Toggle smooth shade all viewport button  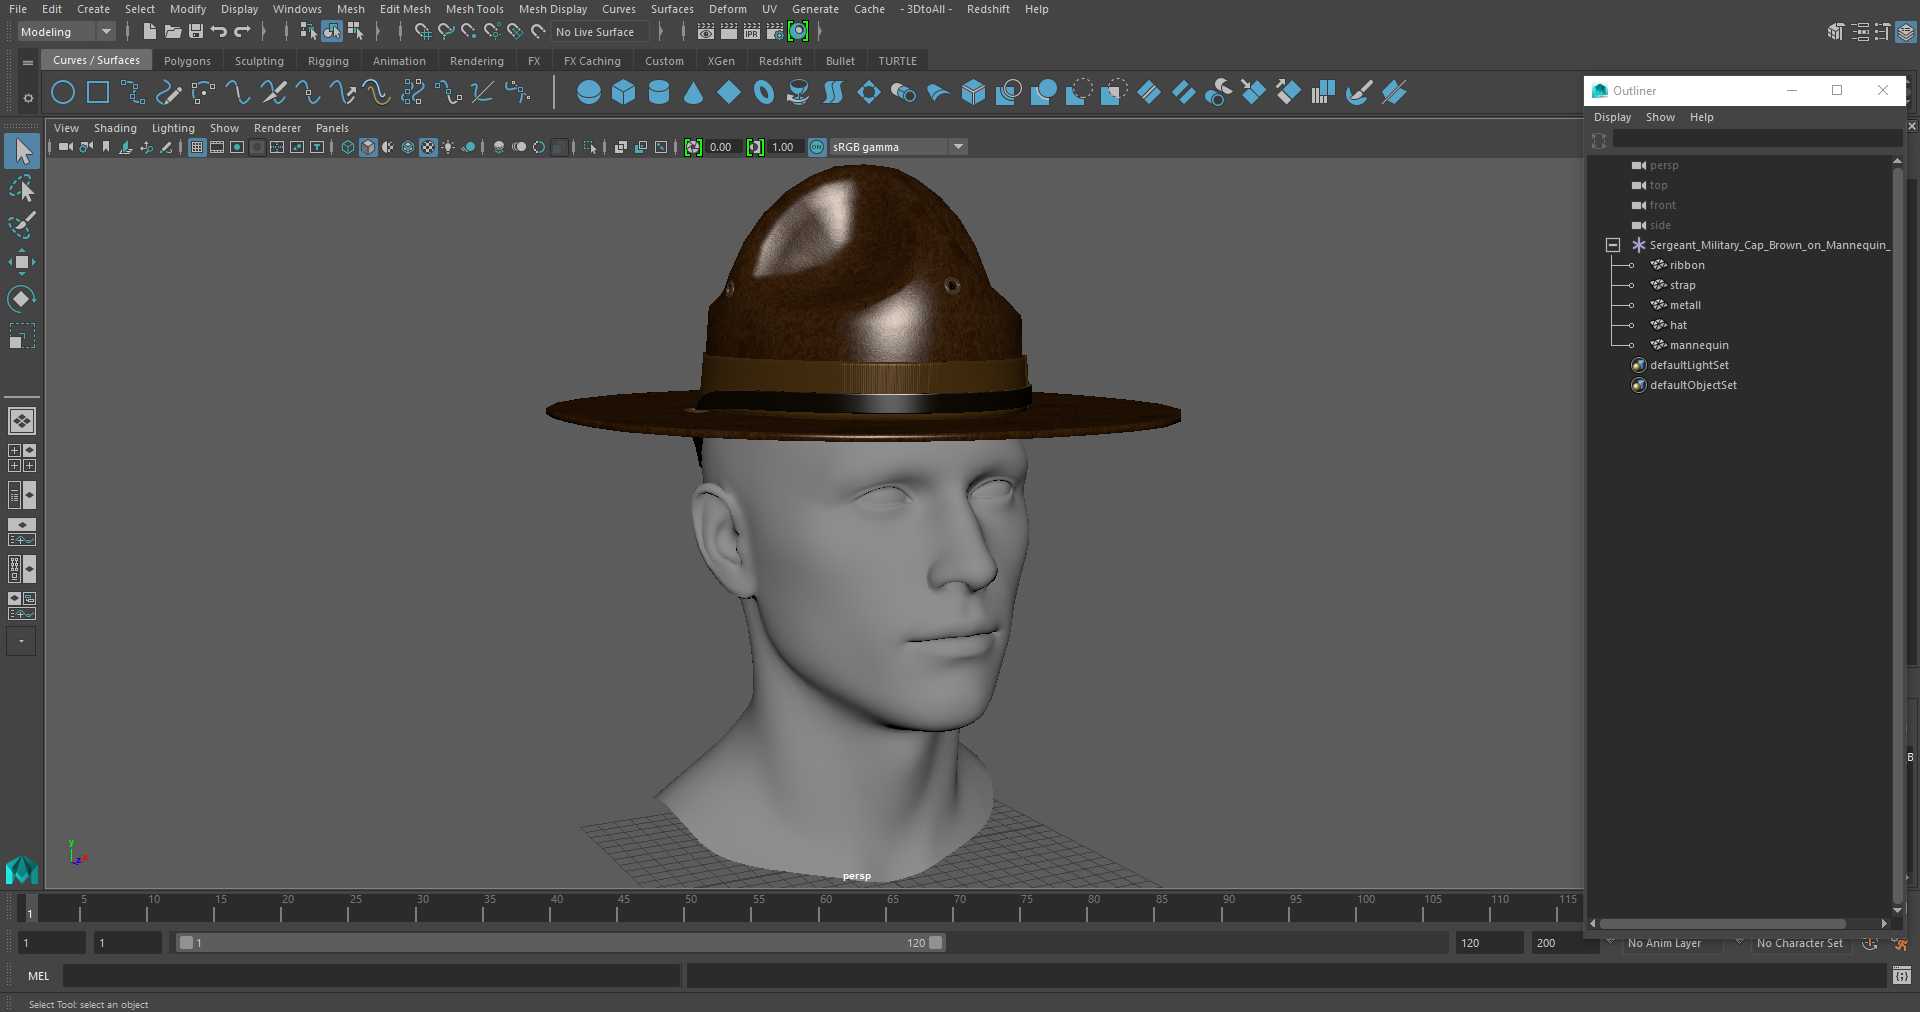(x=368, y=147)
